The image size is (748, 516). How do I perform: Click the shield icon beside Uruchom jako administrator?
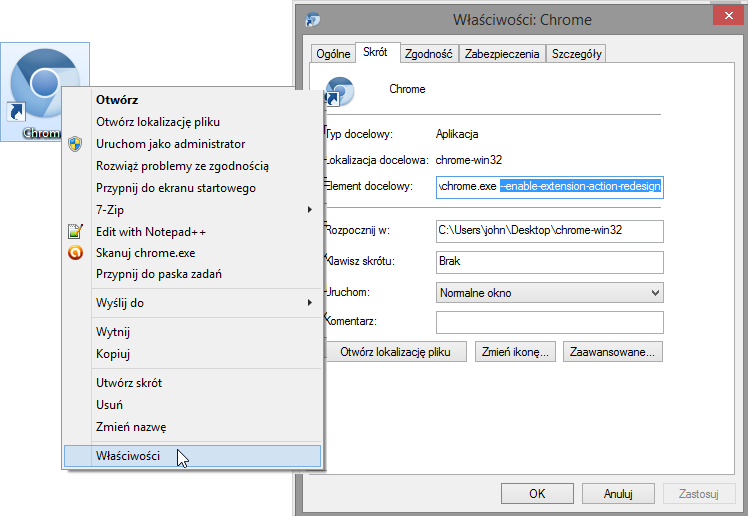click(x=75, y=144)
